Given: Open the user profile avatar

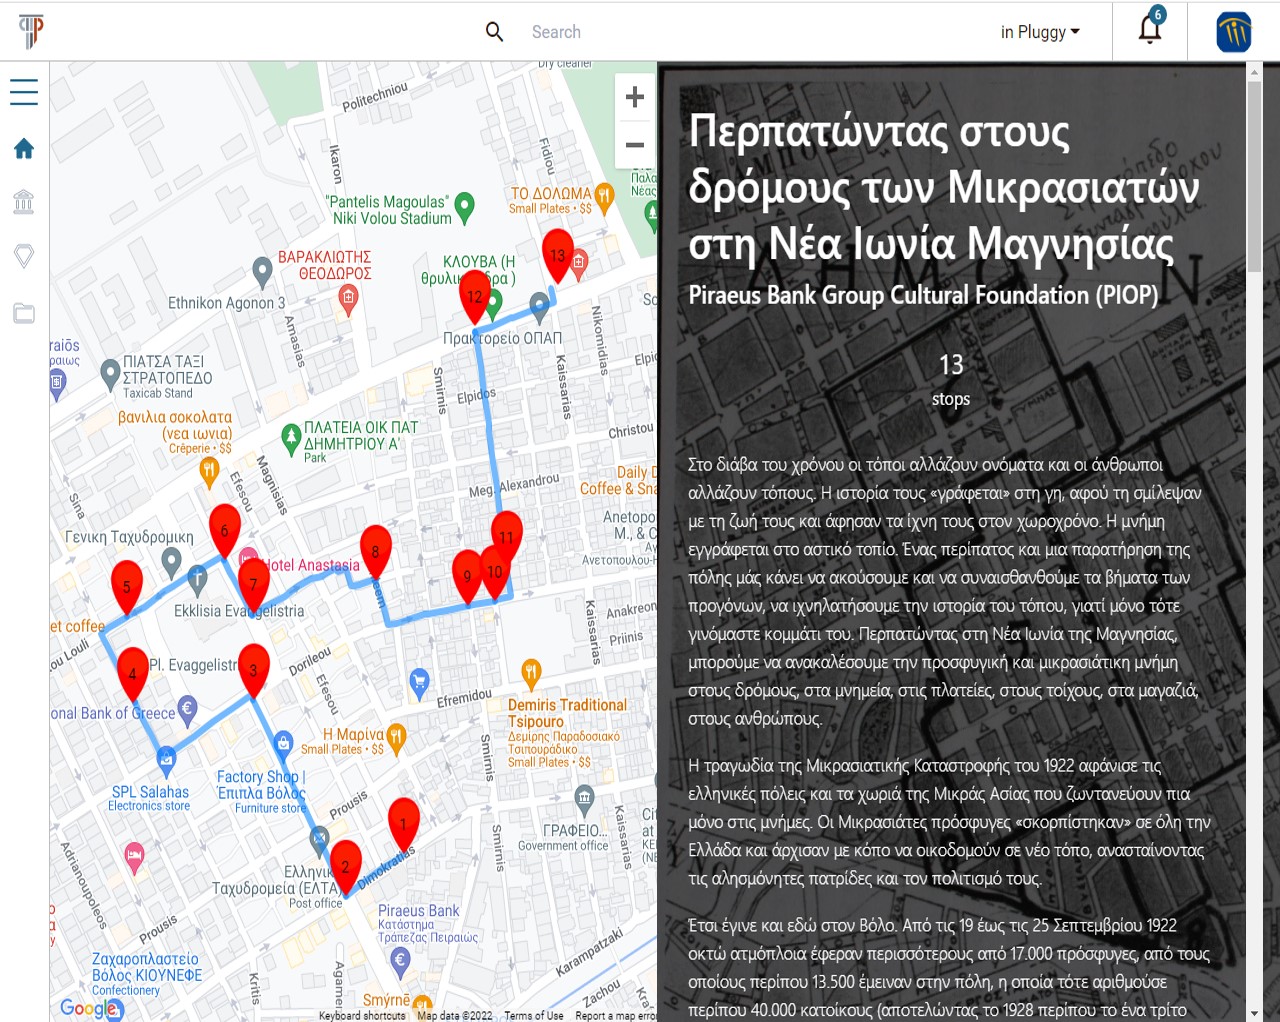Looking at the screenshot, I should (x=1233, y=32).
